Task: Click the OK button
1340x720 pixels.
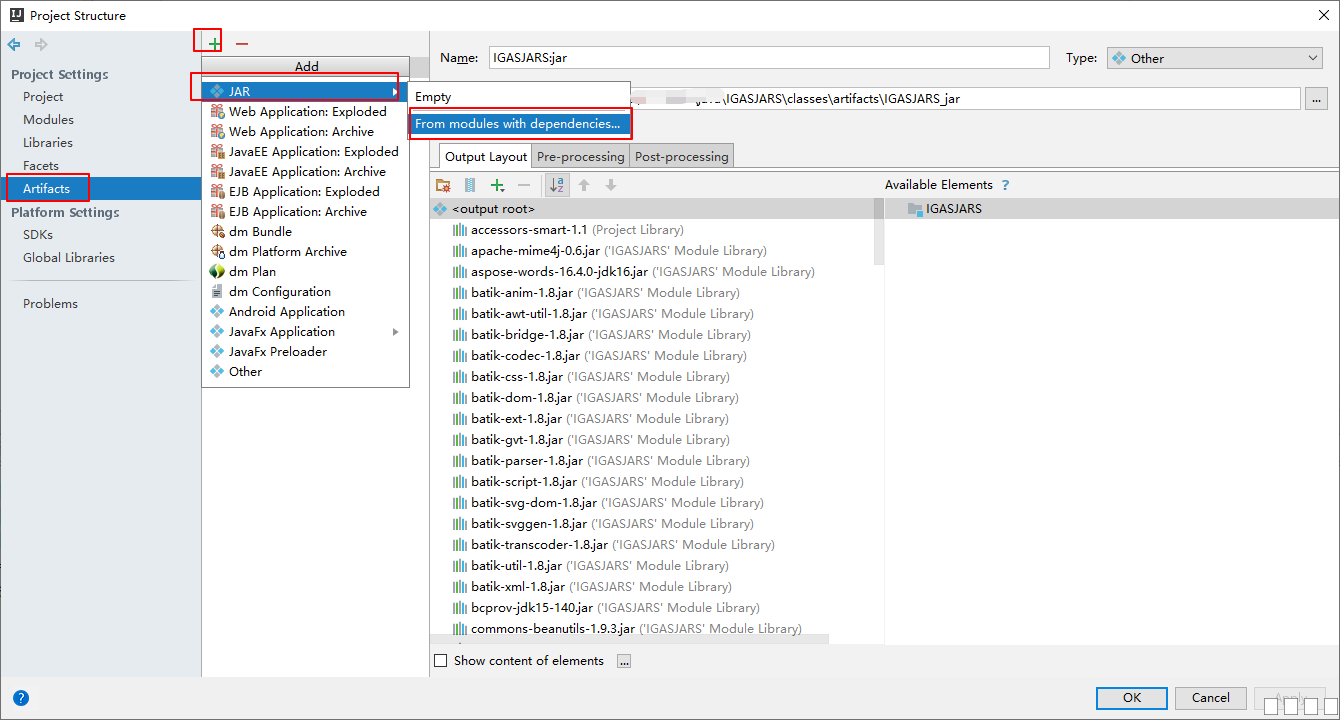Action: coord(1131,698)
